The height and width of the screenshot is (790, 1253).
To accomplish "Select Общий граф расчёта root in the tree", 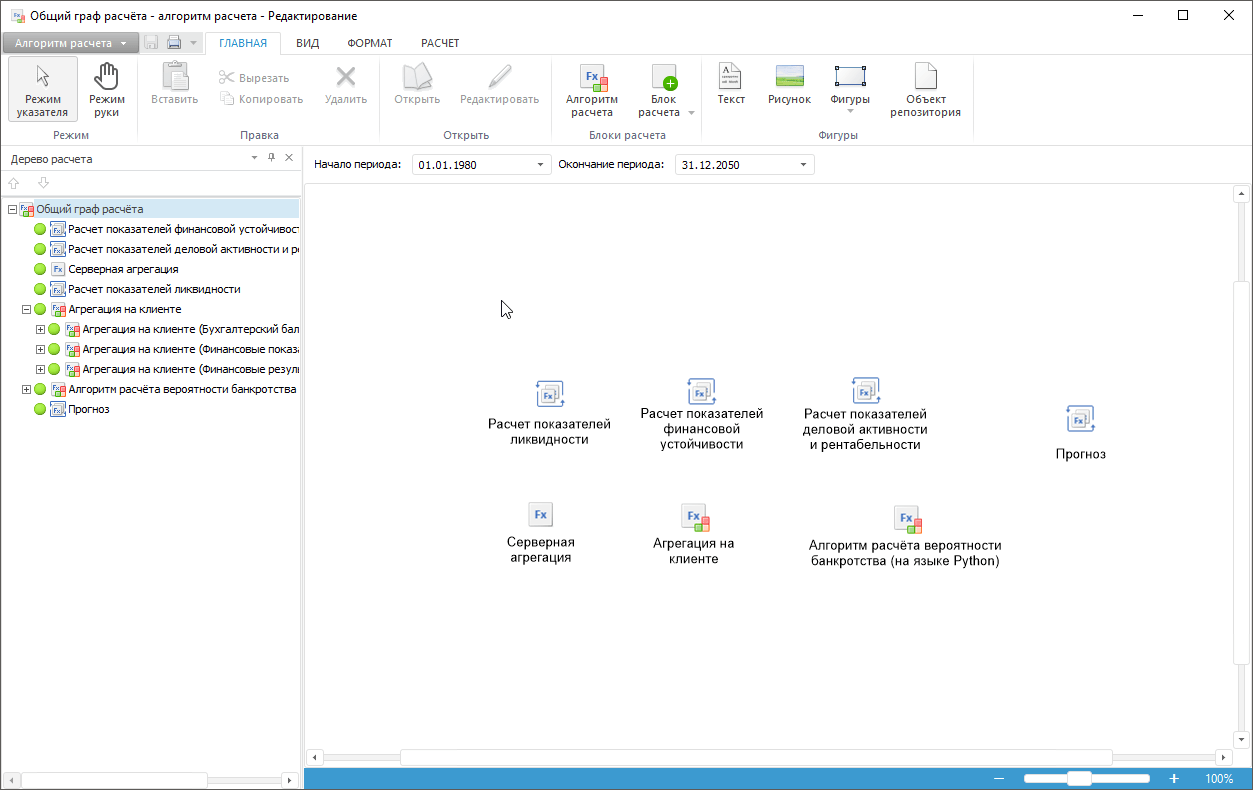I will click(90, 209).
